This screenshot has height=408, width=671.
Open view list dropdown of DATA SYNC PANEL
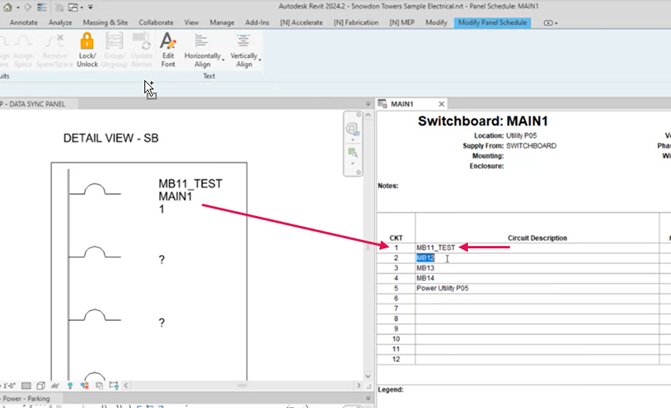[x=368, y=104]
